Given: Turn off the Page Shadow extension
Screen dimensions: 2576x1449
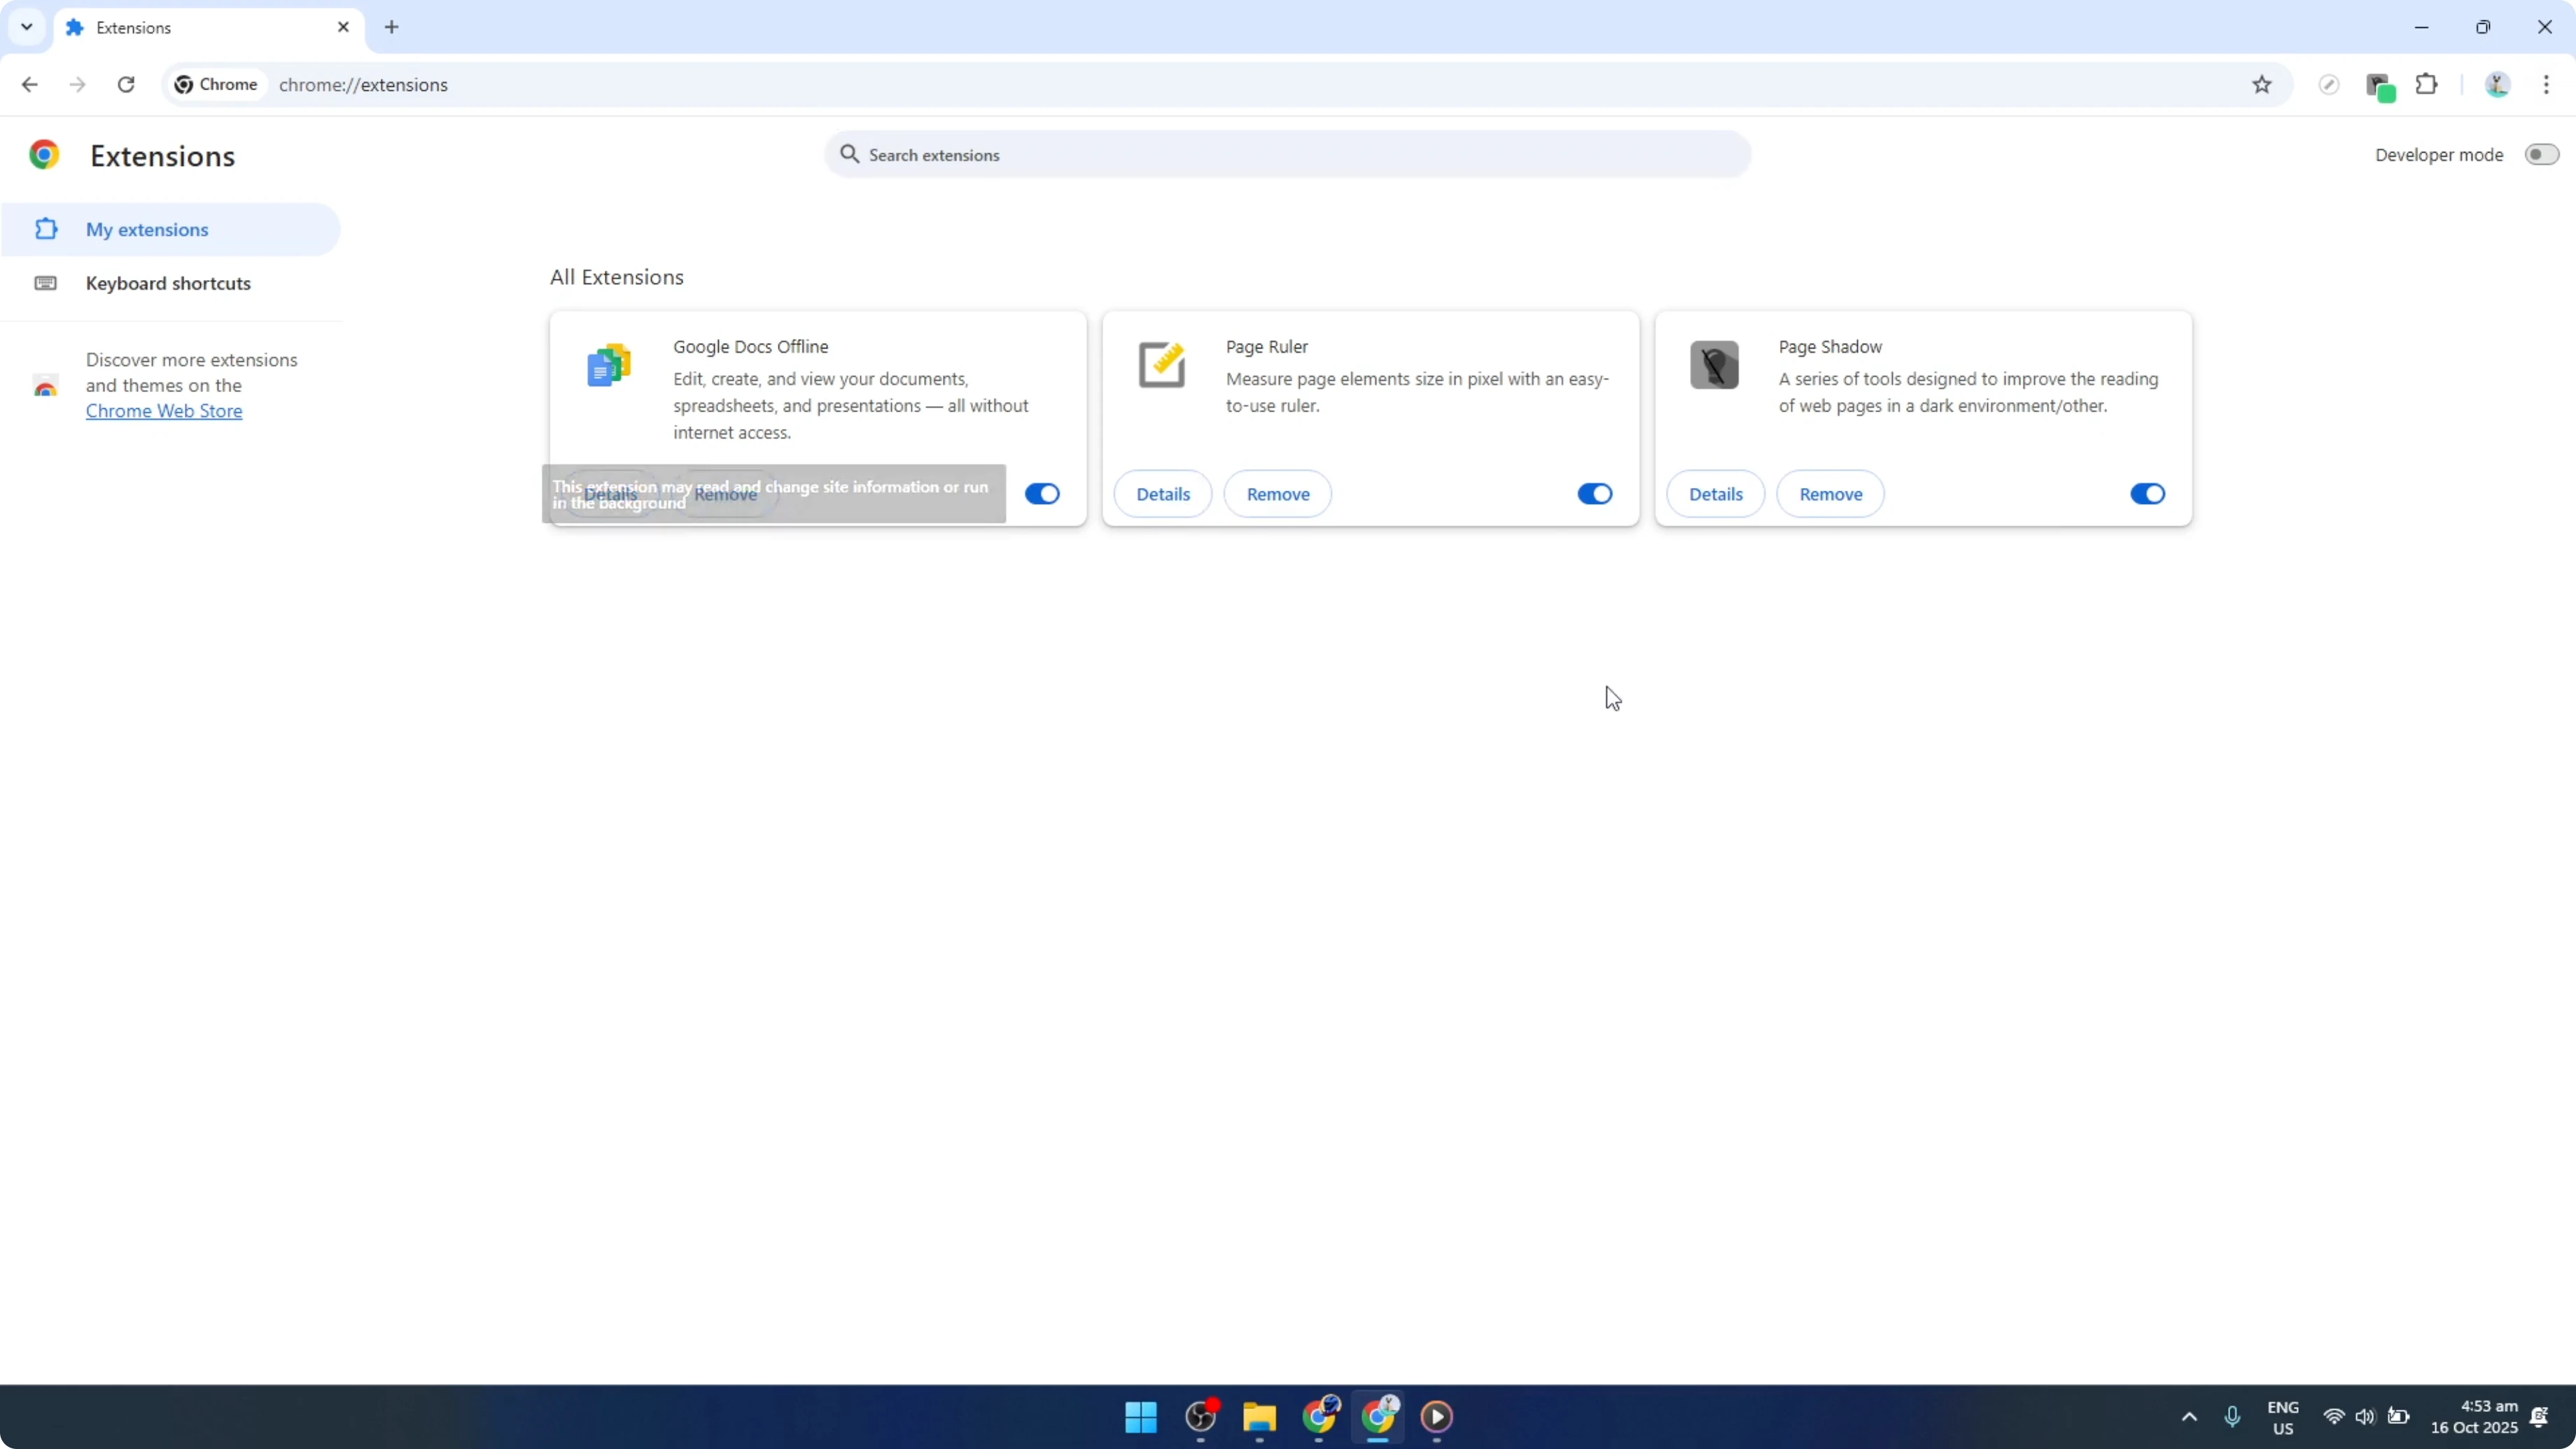Looking at the screenshot, I should click(2147, 493).
